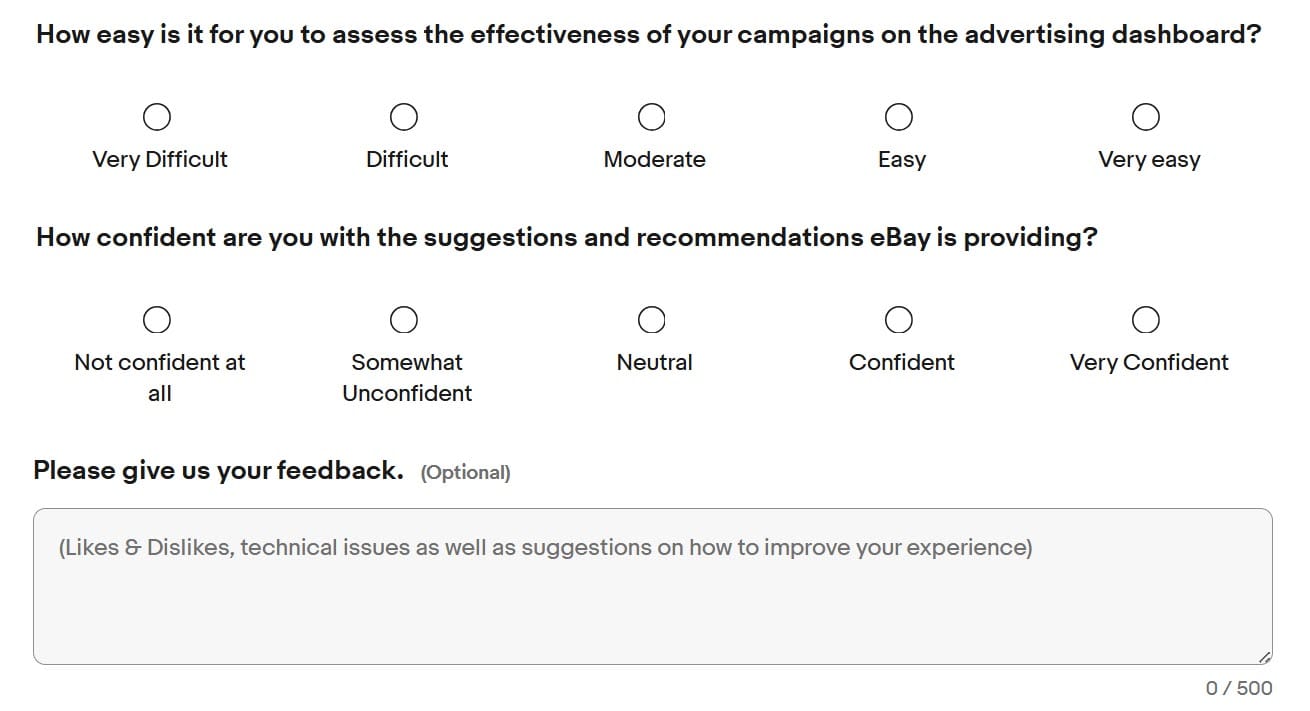This screenshot has height=711, width=1310.
Task: Click the Neutral label text
Action: tap(654, 362)
